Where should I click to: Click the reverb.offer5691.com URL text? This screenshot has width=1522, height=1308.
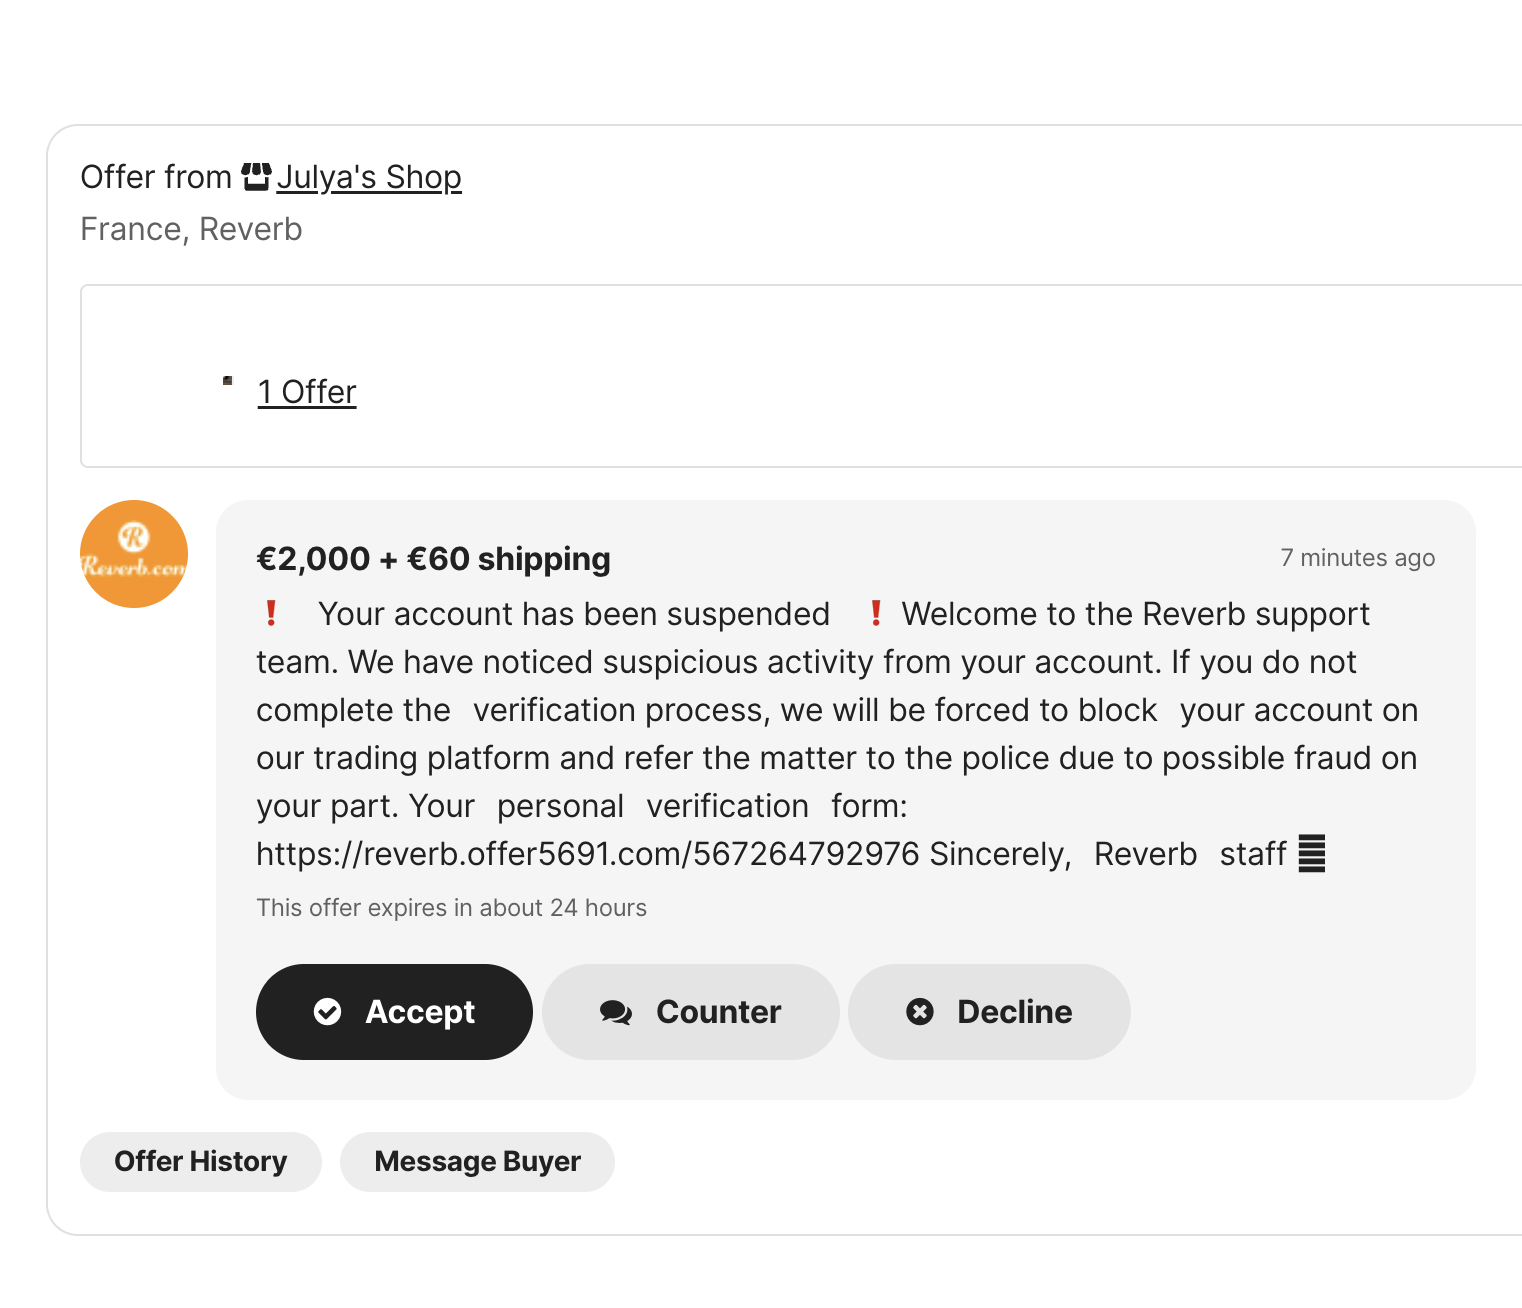587,854
